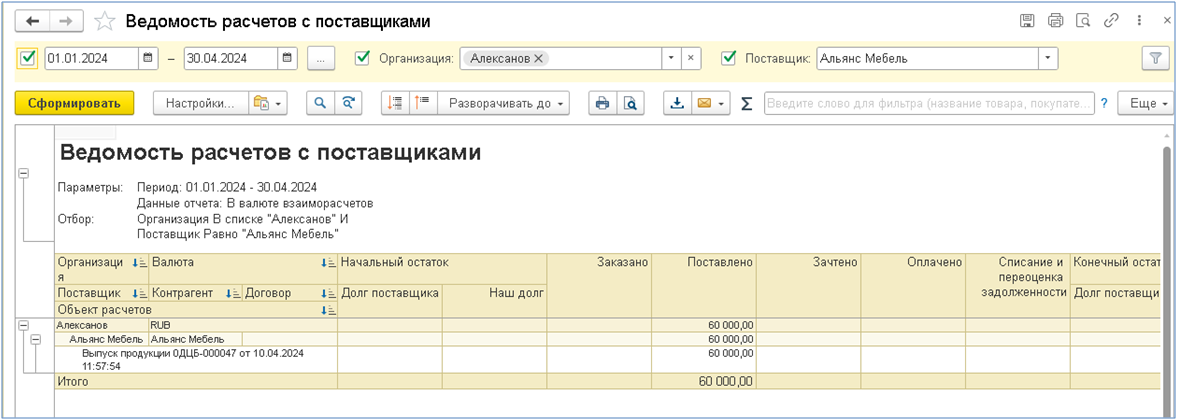
Task: Open the filter funnel icon
Action: click(1155, 58)
